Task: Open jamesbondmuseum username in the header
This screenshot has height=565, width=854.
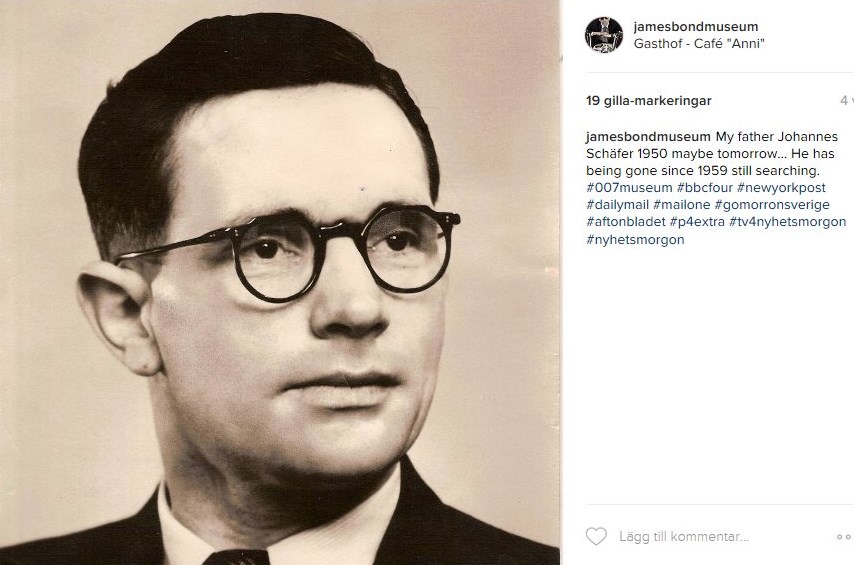Action: coord(696,27)
